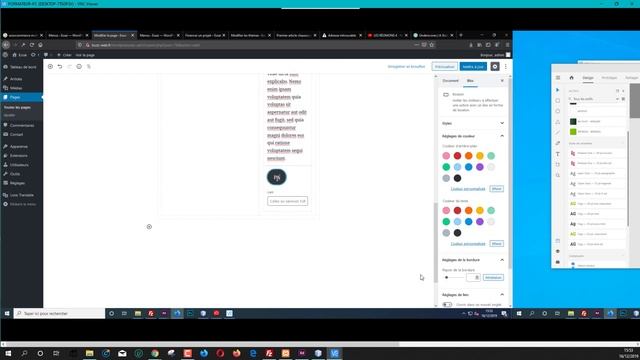Collapse the Réglages de couleur section
Screen dimensions: 640x360
[x=473, y=136]
